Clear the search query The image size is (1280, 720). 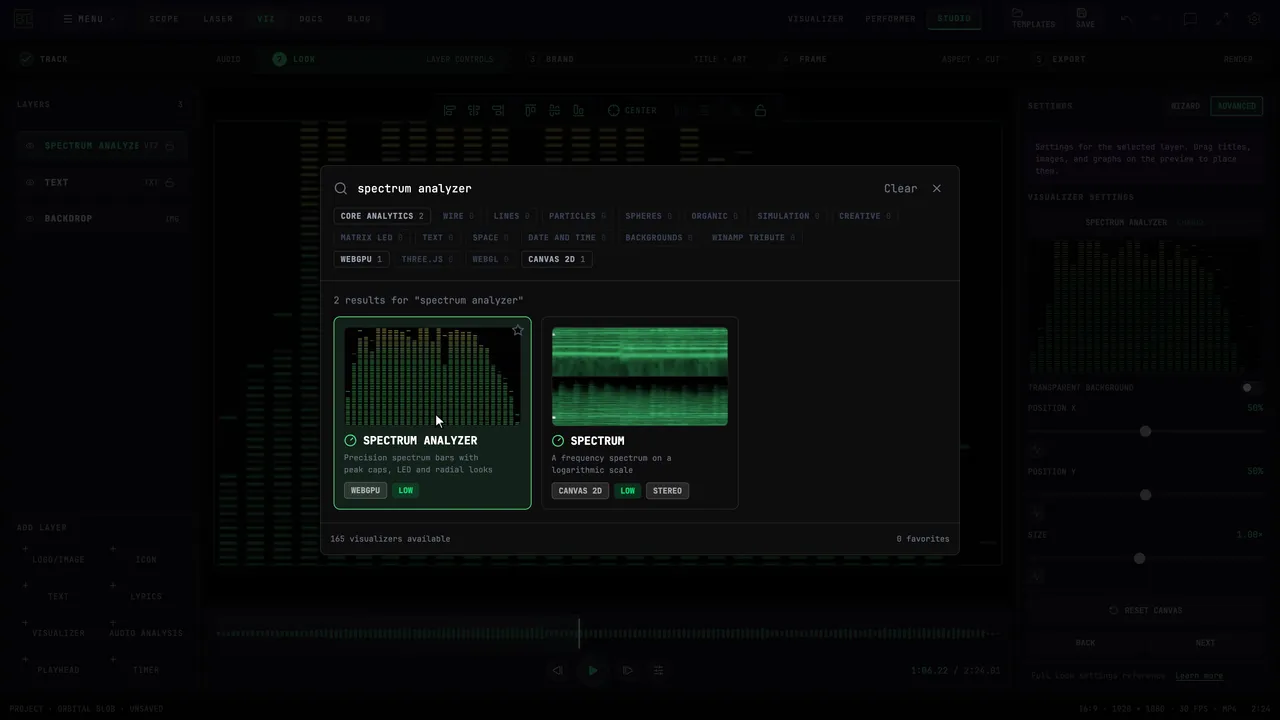tap(900, 188)
